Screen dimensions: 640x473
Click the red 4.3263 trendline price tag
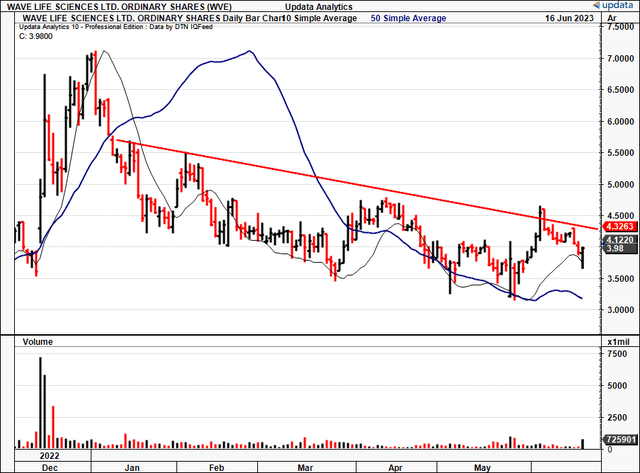(620, 226)
